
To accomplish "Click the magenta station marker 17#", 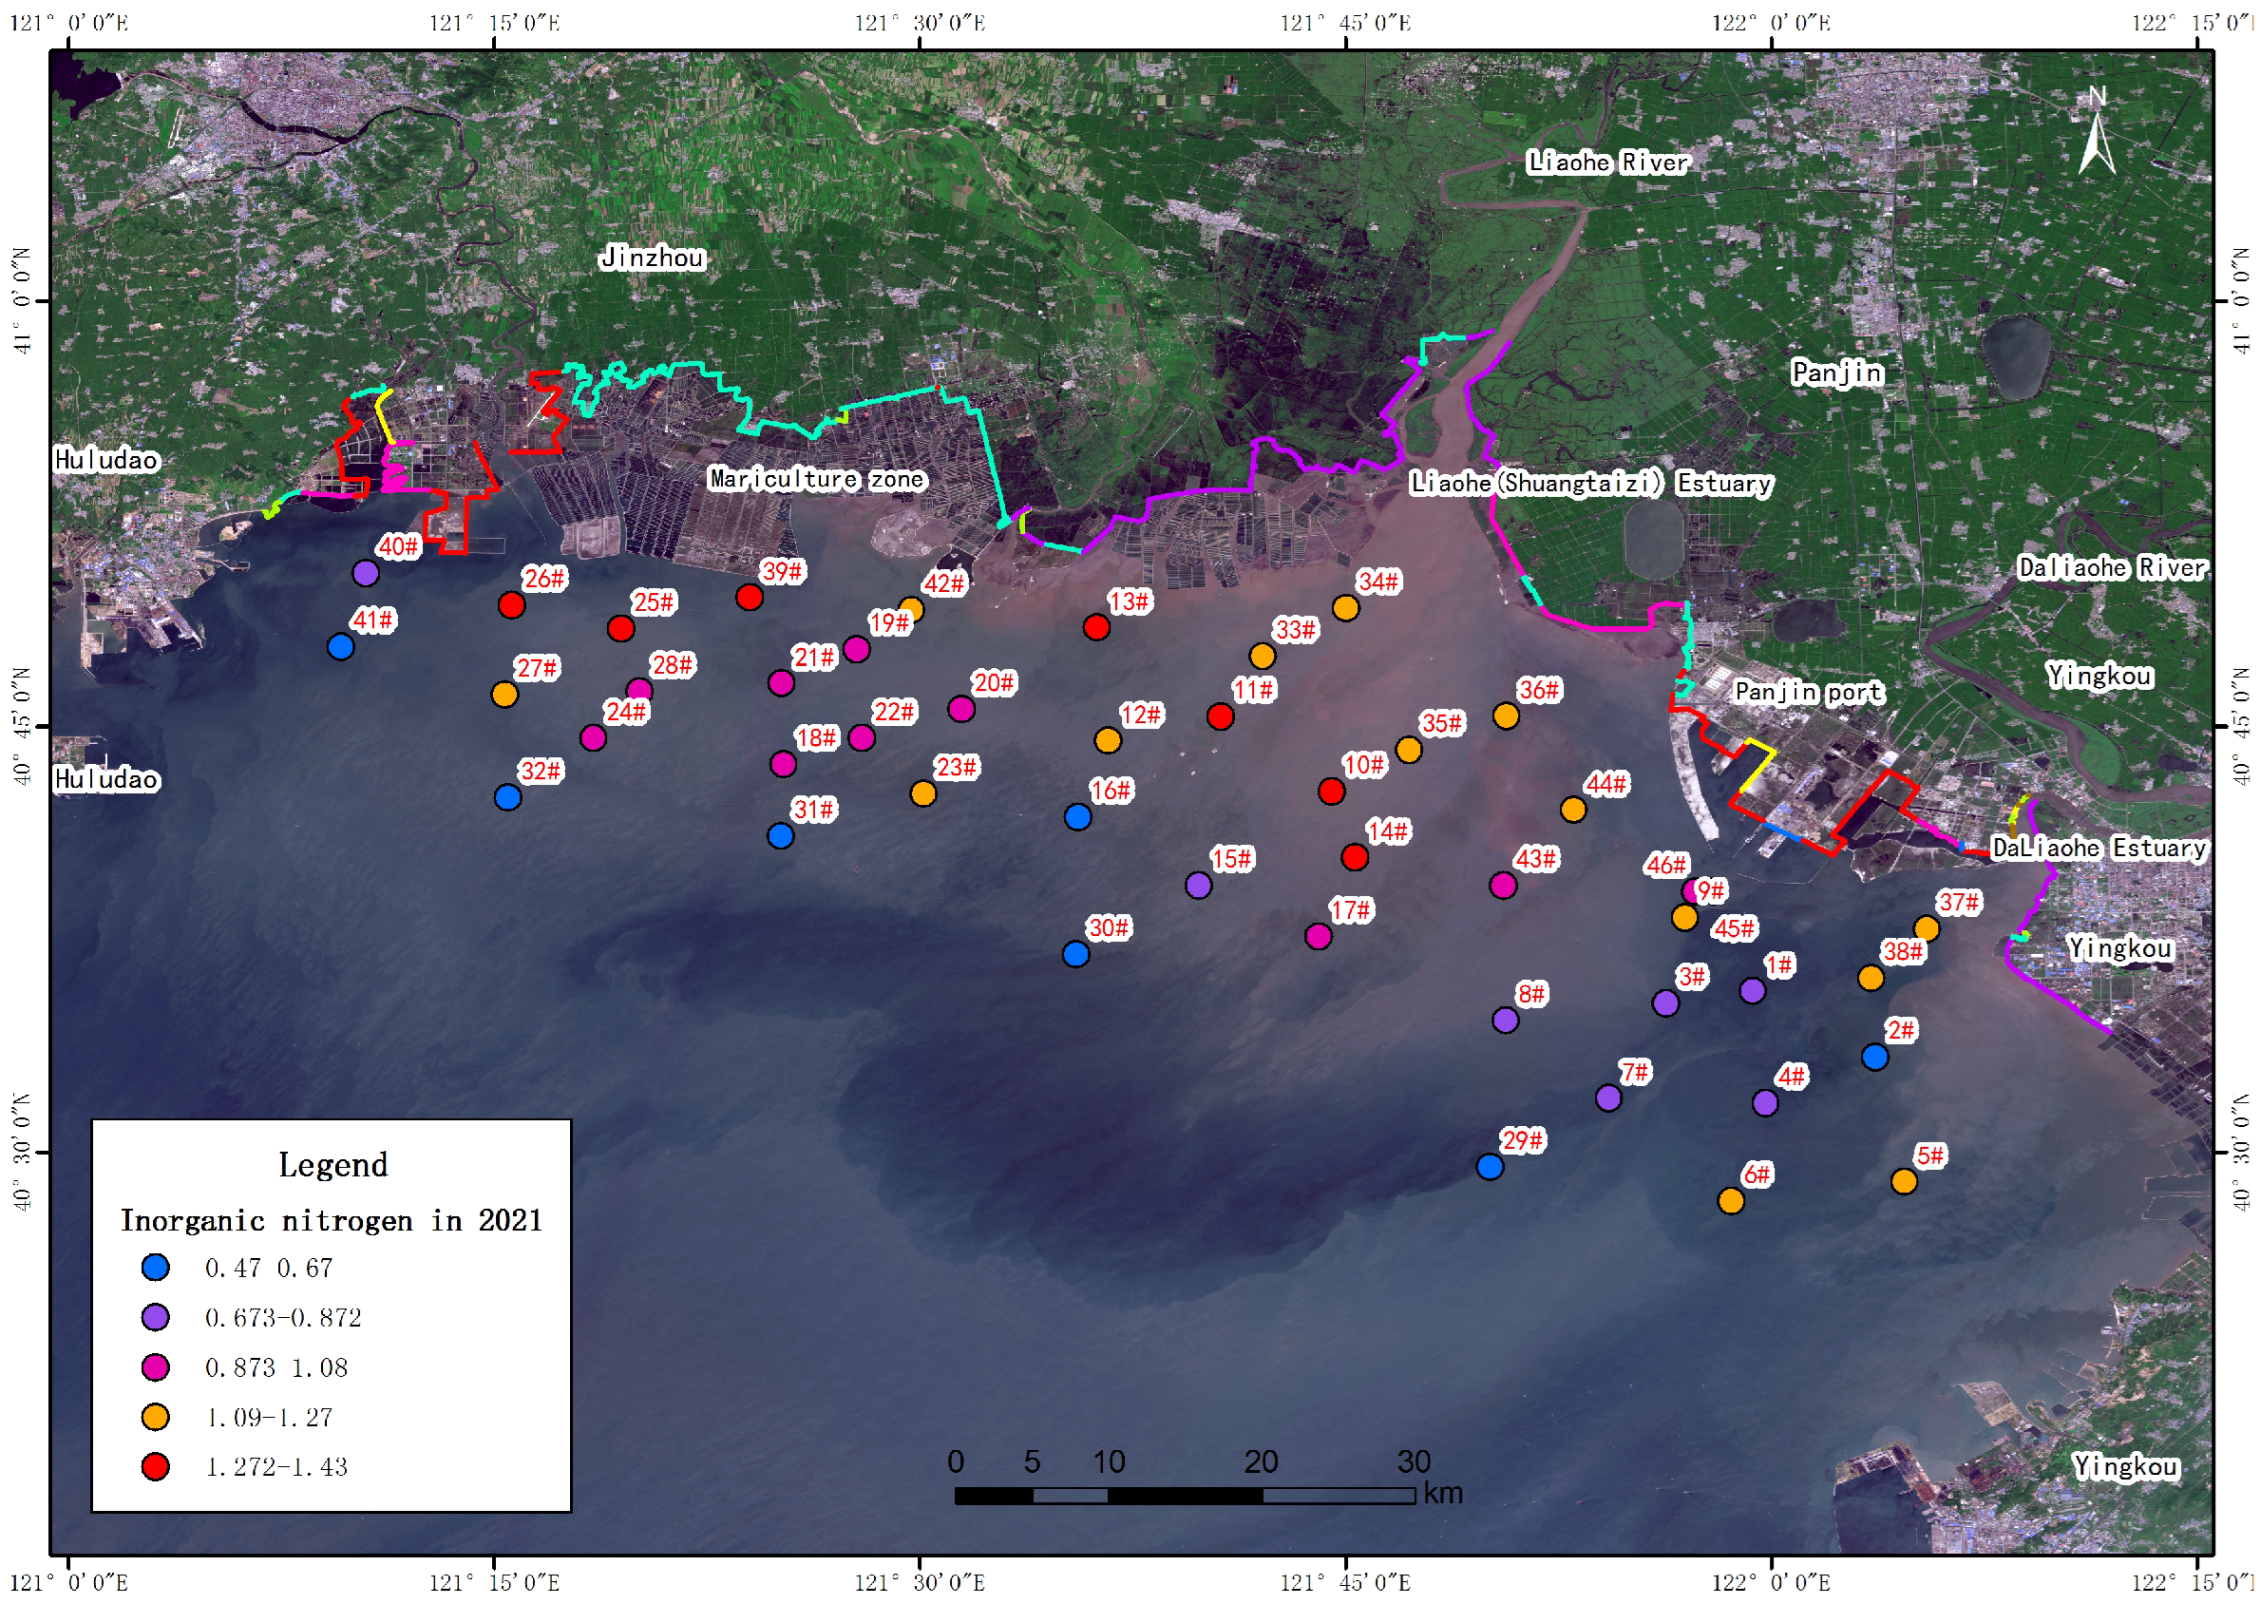I will pos(1318,937).
